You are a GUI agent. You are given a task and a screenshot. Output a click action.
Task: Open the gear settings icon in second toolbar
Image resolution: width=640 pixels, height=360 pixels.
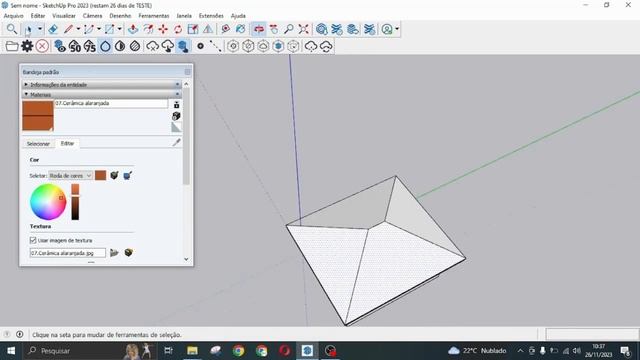(27, 46)
